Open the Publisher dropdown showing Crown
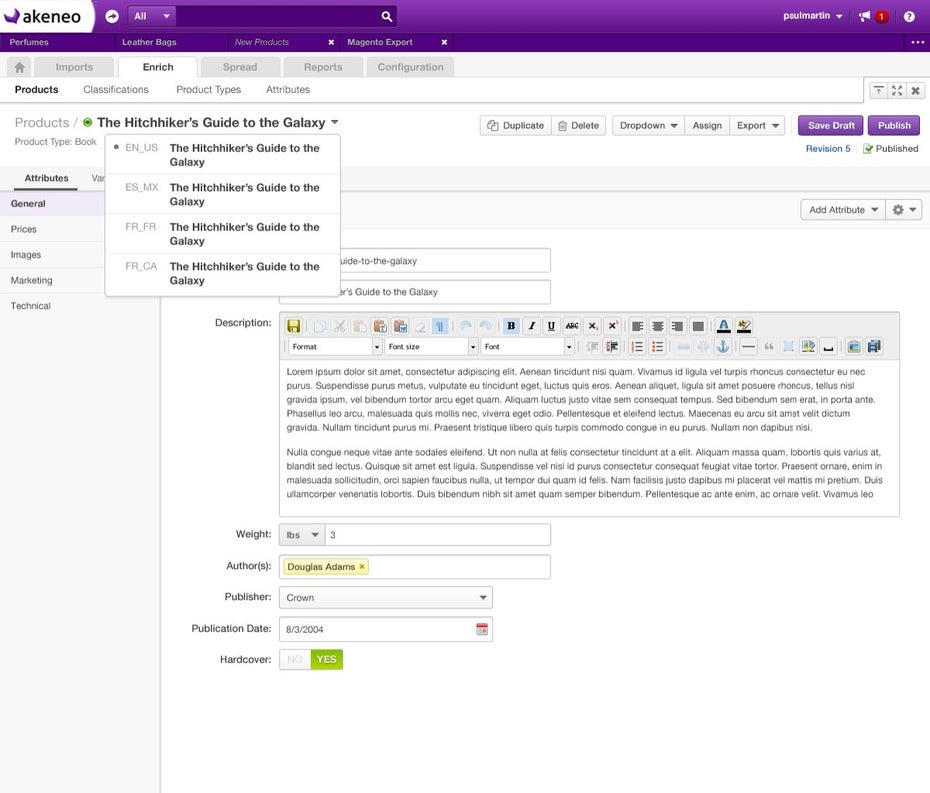This screenshot has height=793, width=930. [386, 598]
